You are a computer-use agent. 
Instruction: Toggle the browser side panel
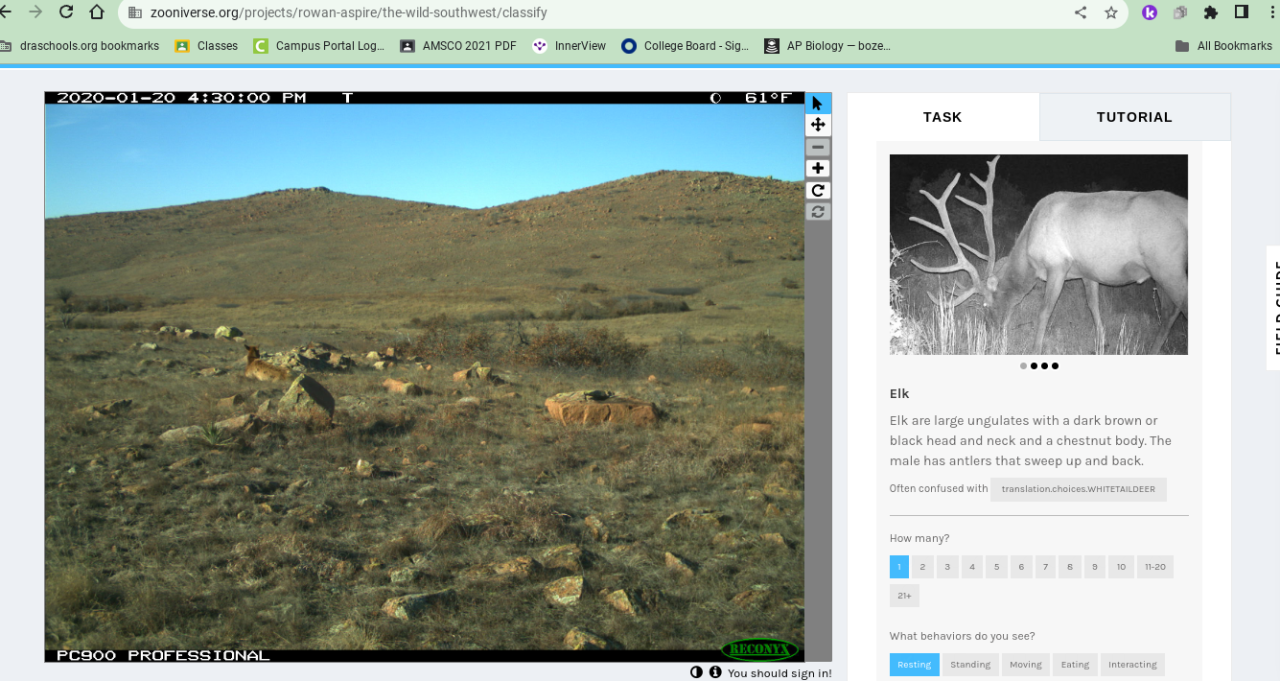(x=1241, y=13)
